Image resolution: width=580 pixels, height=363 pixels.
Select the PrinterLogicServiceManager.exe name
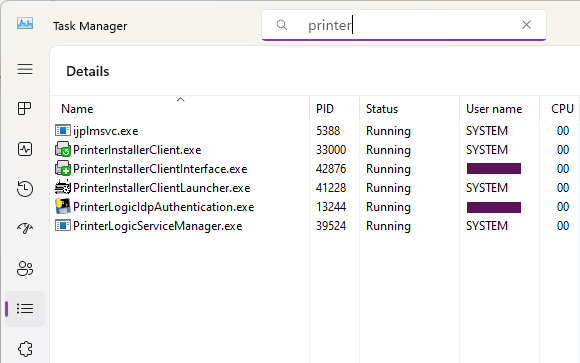point(158,226)
